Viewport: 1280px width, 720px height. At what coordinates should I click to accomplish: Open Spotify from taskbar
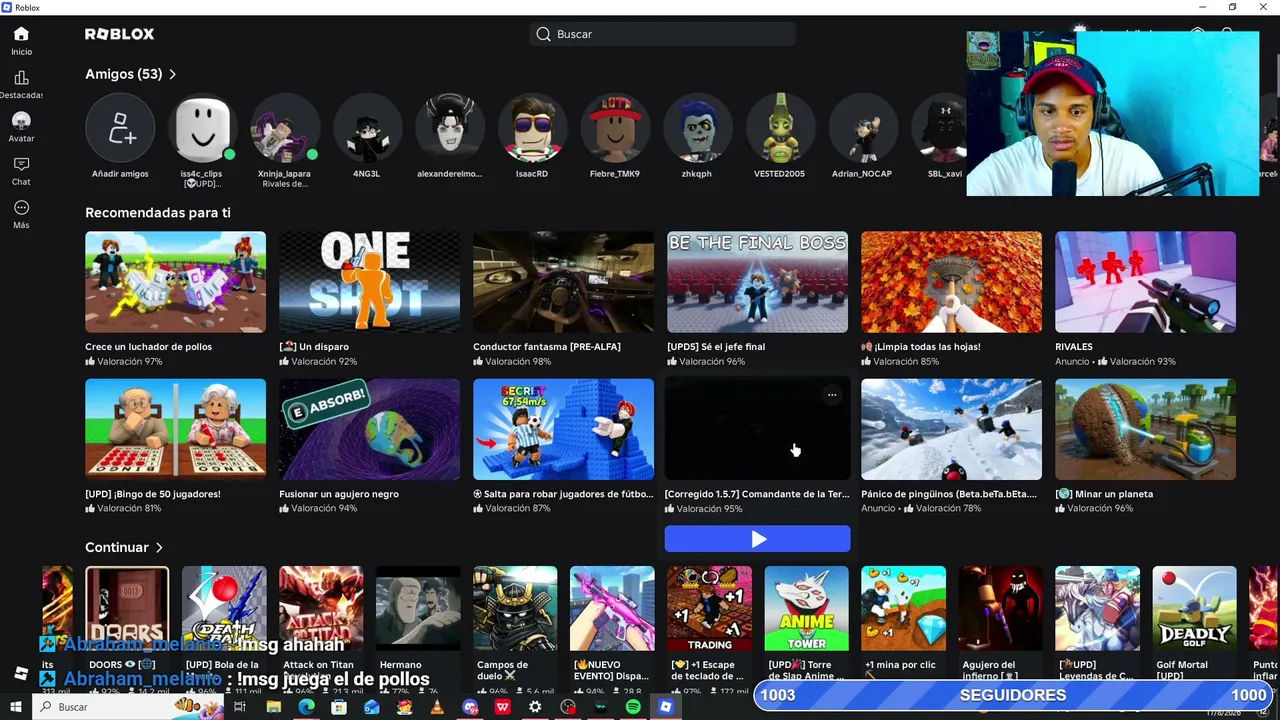point(633,707)
